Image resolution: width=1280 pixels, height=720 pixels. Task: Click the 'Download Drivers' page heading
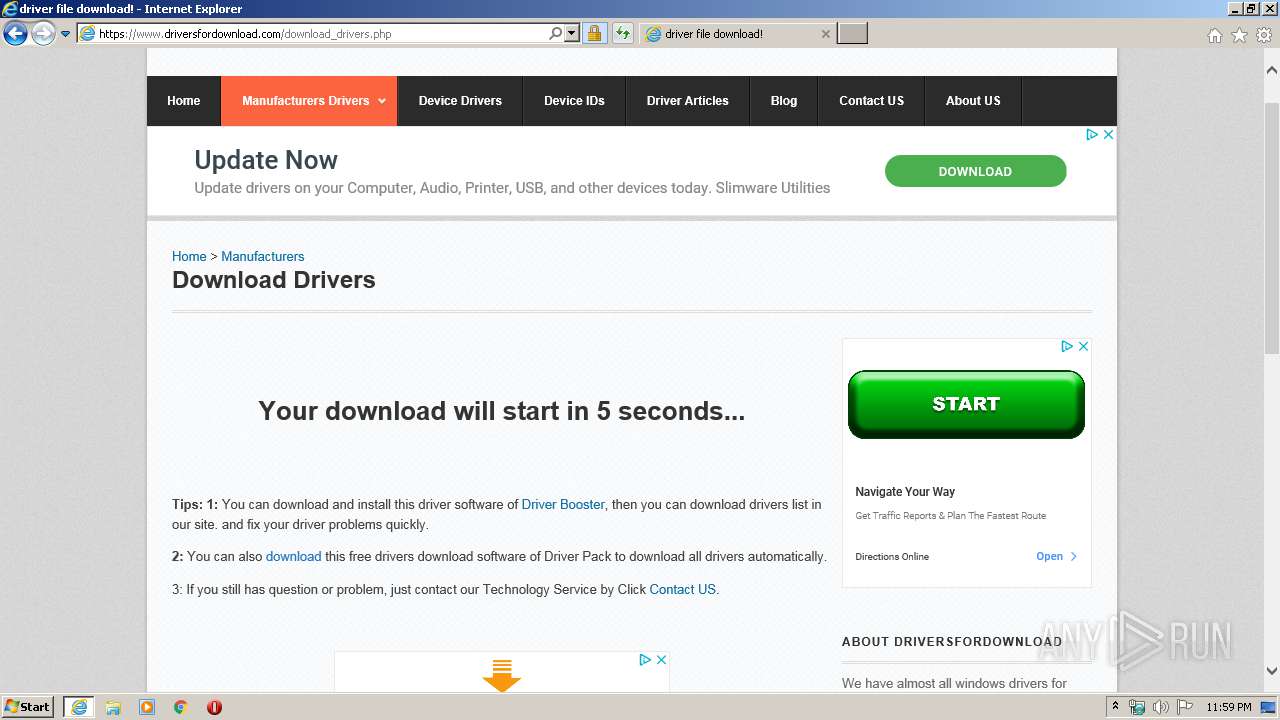pyautogui.click(x=274, y=280)
